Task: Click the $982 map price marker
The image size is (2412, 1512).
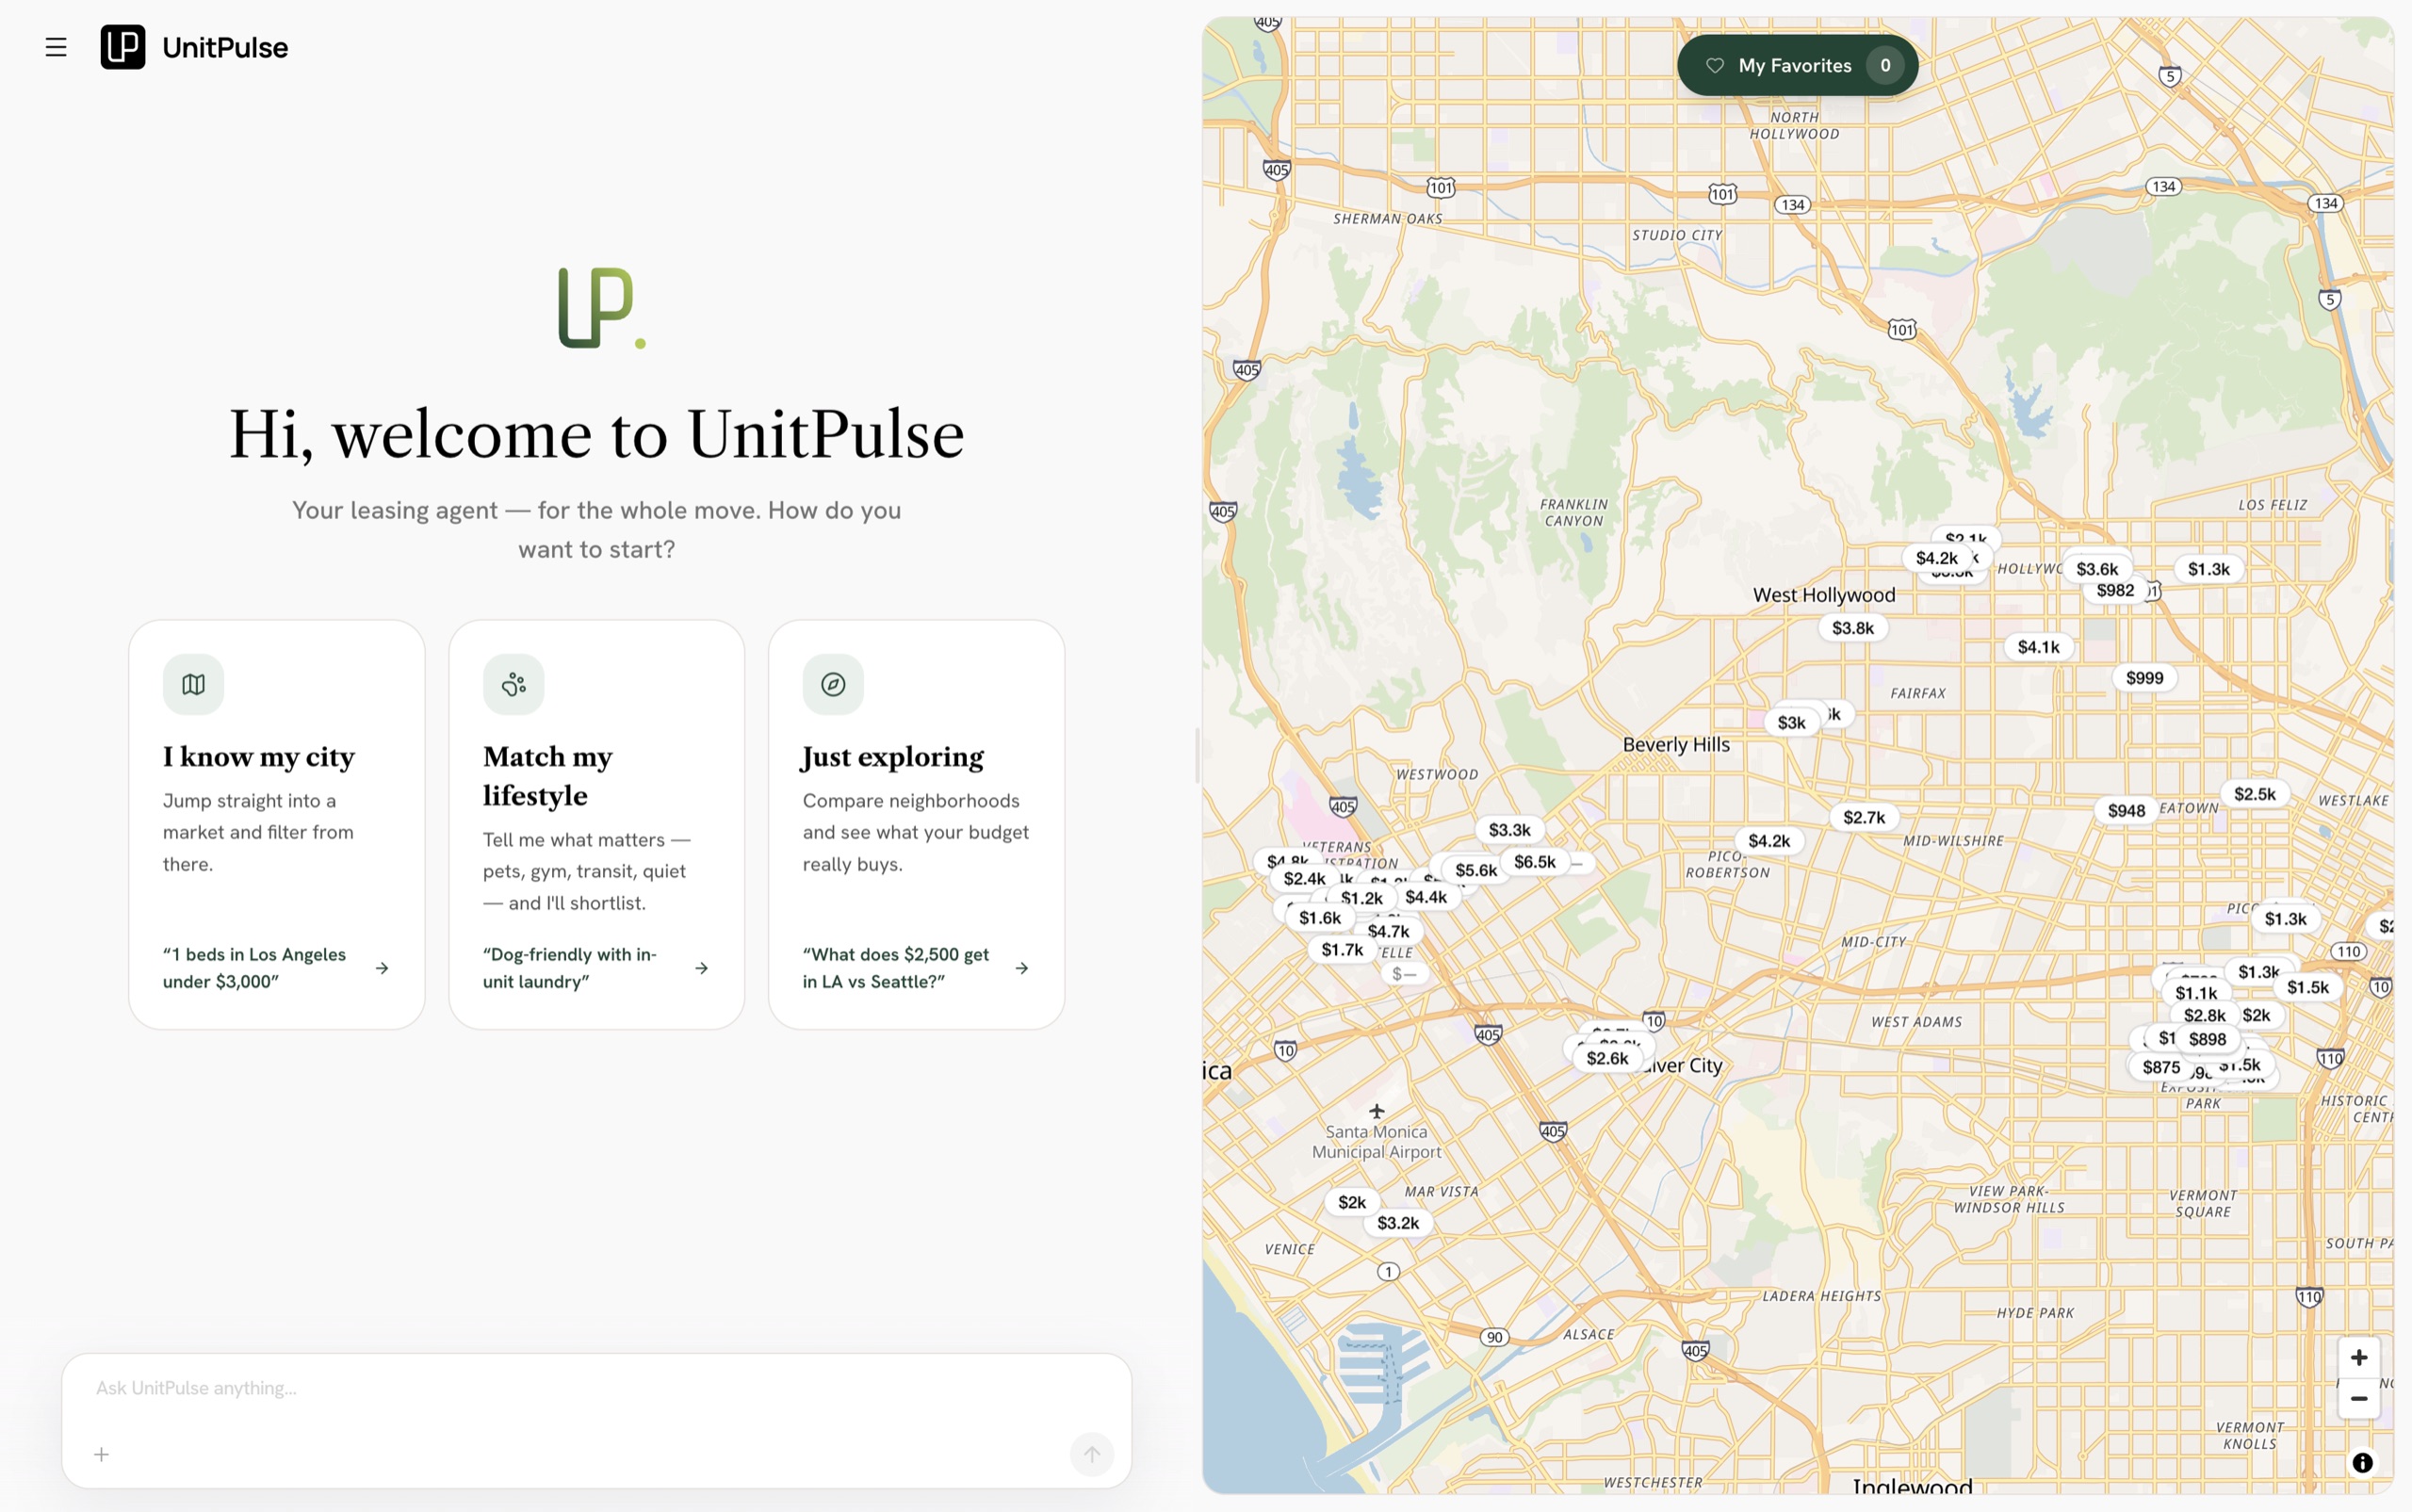Action: [x=2115, y=591]
